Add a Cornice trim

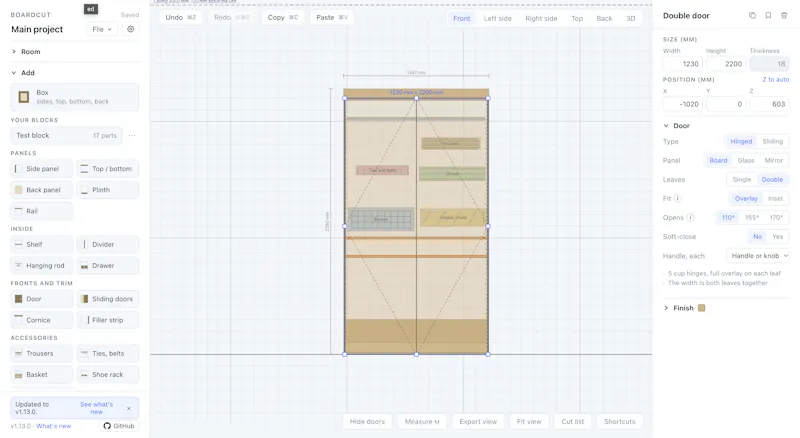pos(41,320)
